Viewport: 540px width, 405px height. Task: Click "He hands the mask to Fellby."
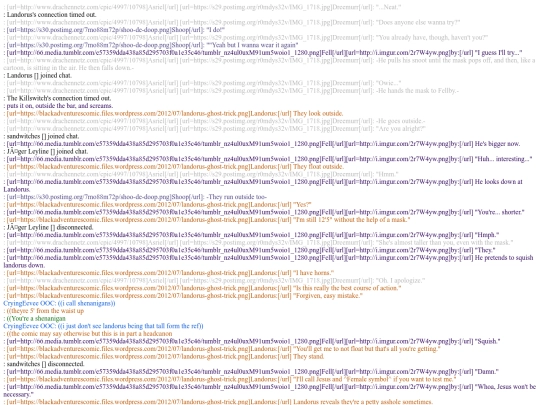point(417,91)
